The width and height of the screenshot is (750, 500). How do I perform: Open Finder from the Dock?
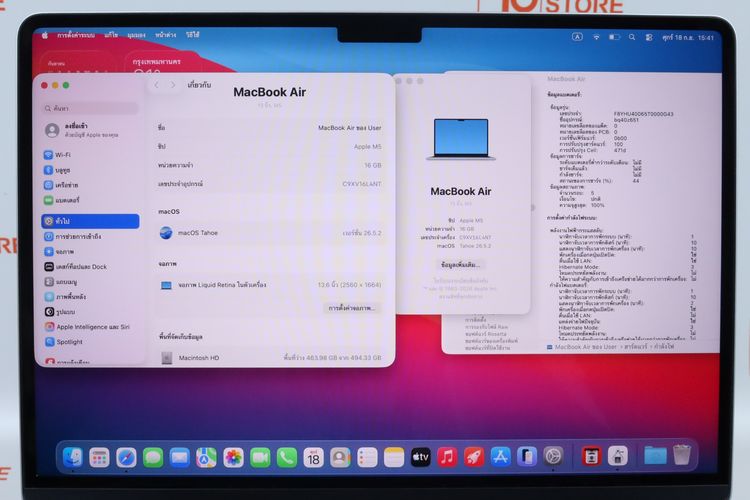[73, 457]
